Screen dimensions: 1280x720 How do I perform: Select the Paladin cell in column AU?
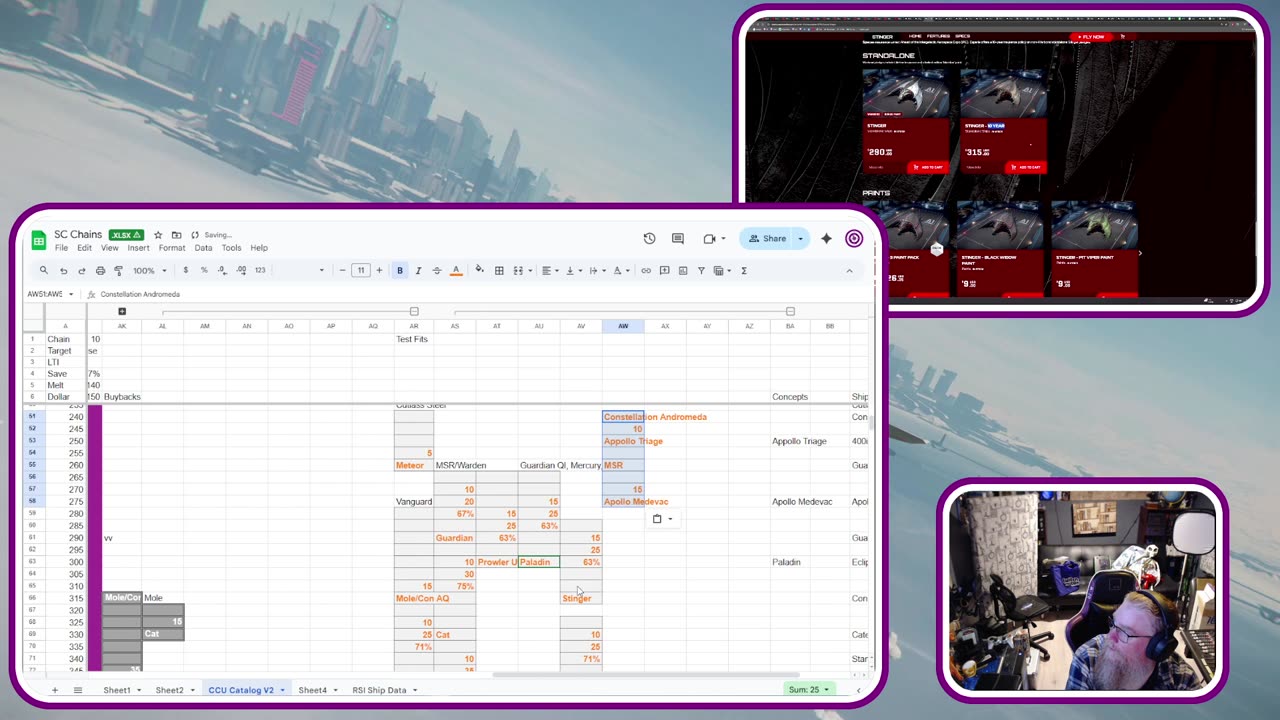click(539, 562)
